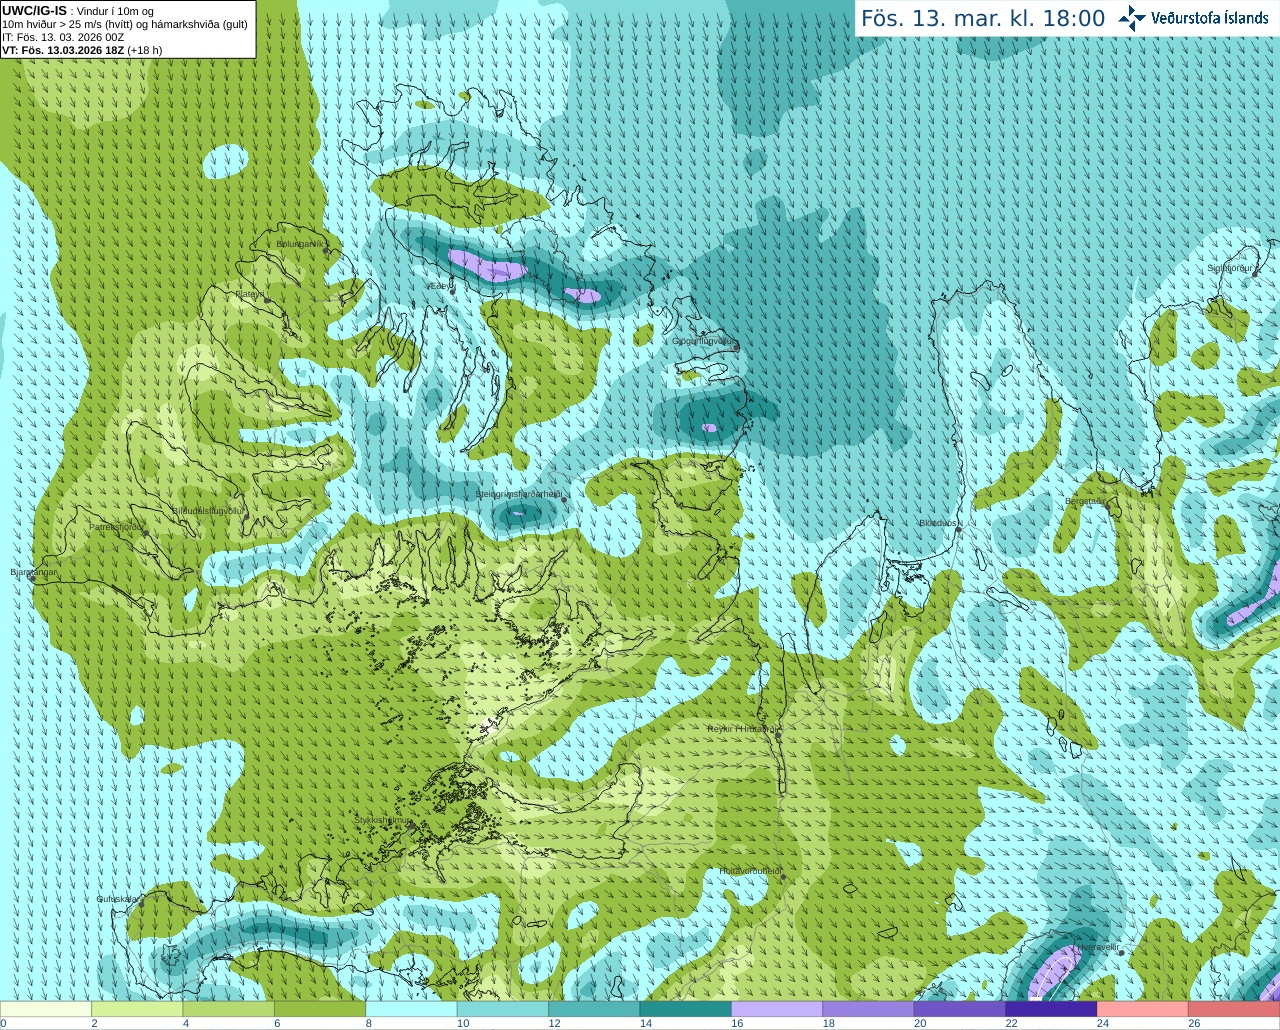
Task: Click the 4–6 m/s green legend swatch
Action: tap(229, 1009)
